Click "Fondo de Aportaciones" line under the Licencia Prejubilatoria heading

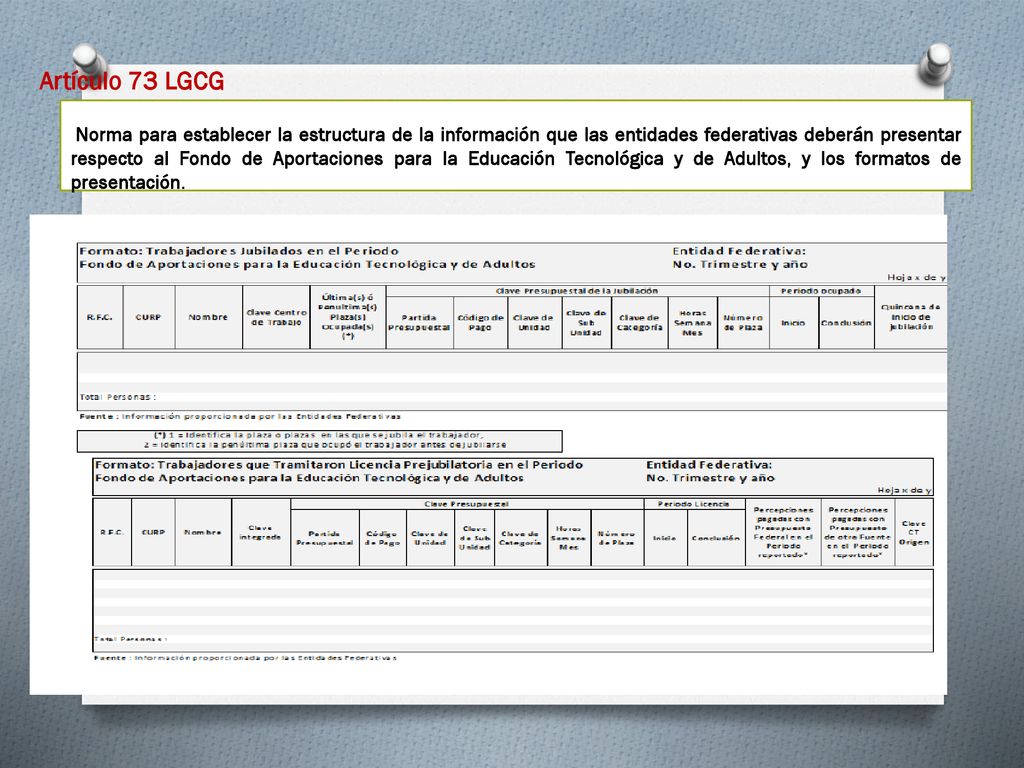point(310,478)
